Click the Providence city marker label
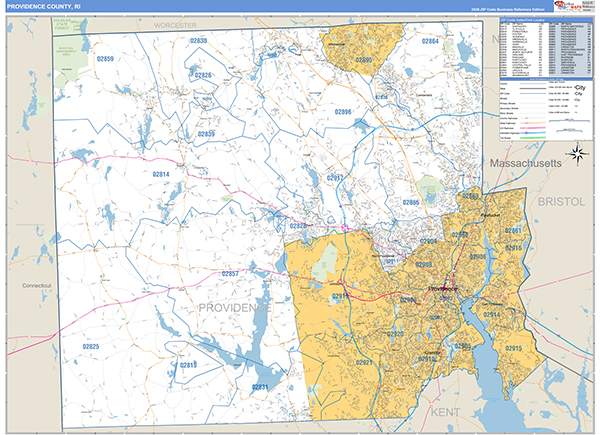Screen dimensions: 600x435 (433, 289)
